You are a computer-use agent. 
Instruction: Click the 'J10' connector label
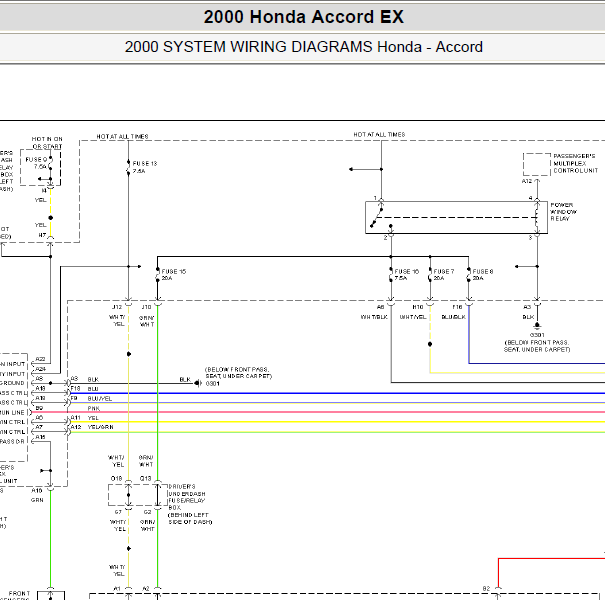point(146,307)
